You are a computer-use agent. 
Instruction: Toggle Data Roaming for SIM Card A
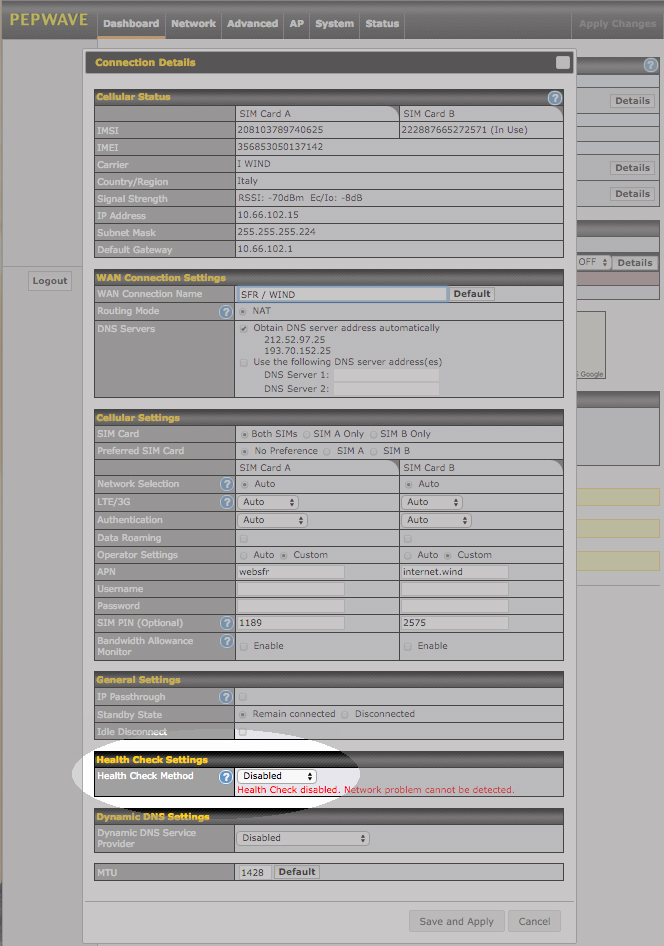(244, 538)
